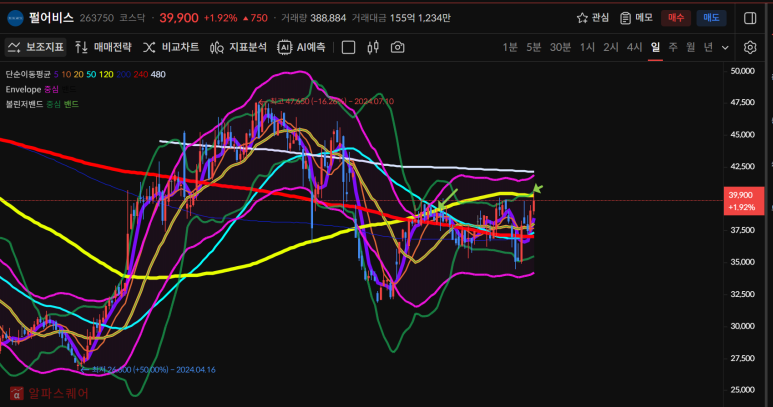Click the candlestick chart type icon
This screenshot has width=773, height=407.
click(x=373, y=47)
